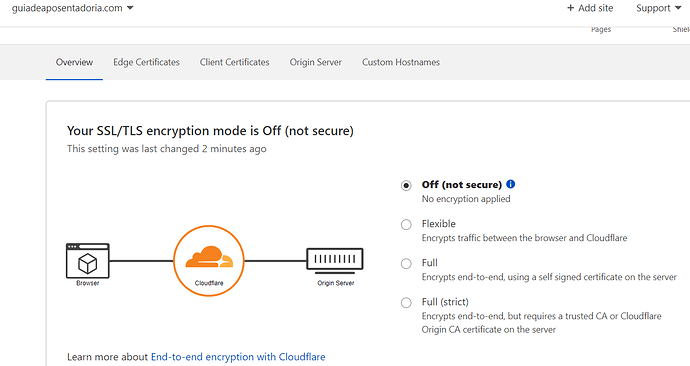Select the Overview tab
The height and width of the screenshot is (366, 690).
pyautogui.click(x=74, y=62)
